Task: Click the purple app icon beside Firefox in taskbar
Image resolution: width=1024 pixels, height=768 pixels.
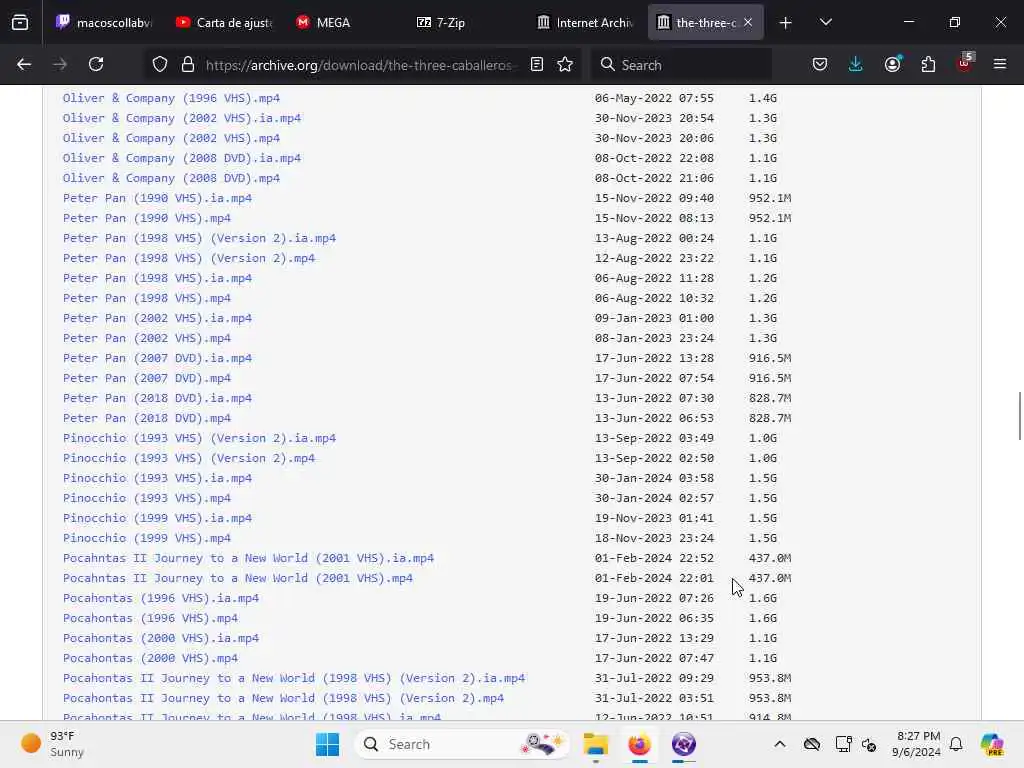Action: point(683,744)
